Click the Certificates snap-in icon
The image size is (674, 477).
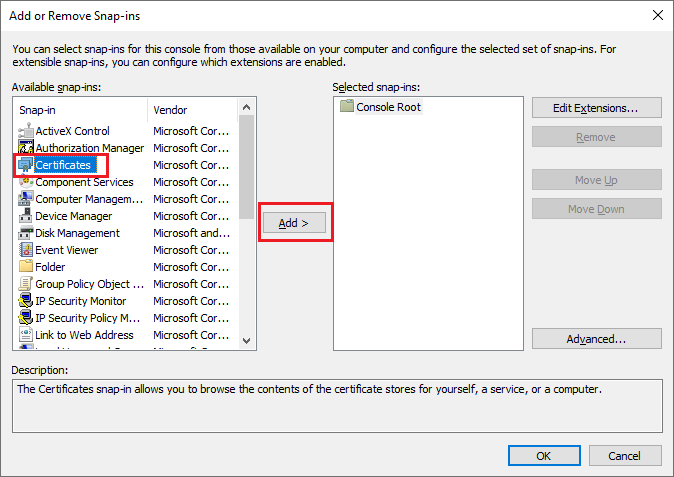tap(26, 165)
